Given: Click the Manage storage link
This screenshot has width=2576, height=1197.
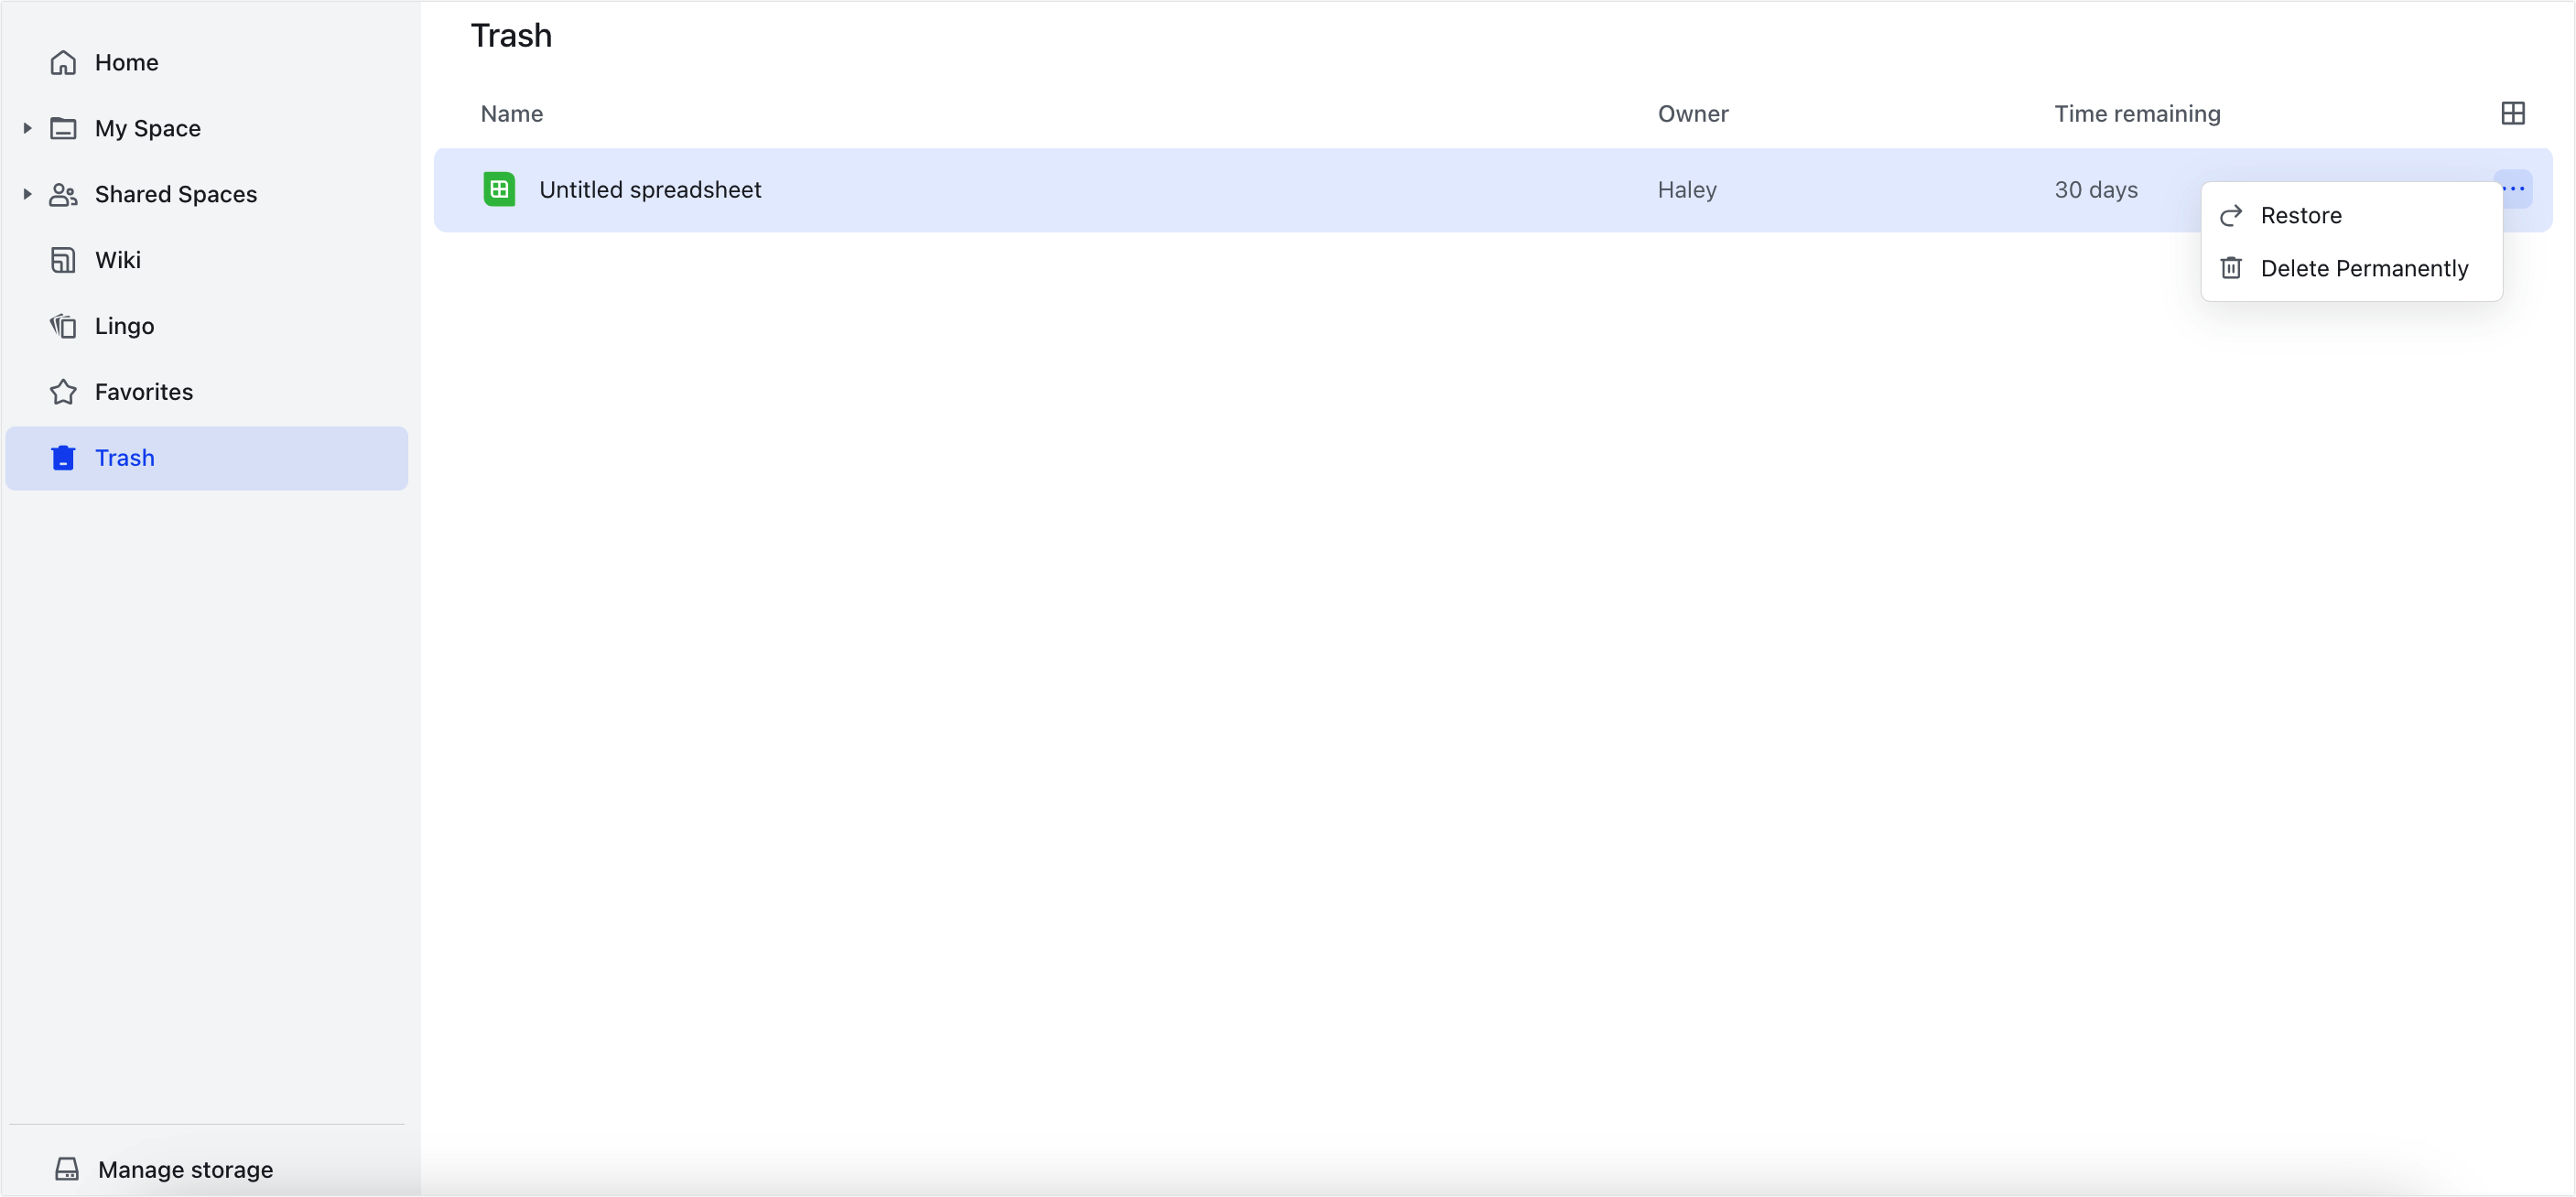Looking at the screenshot, I should click(184, 1168).
